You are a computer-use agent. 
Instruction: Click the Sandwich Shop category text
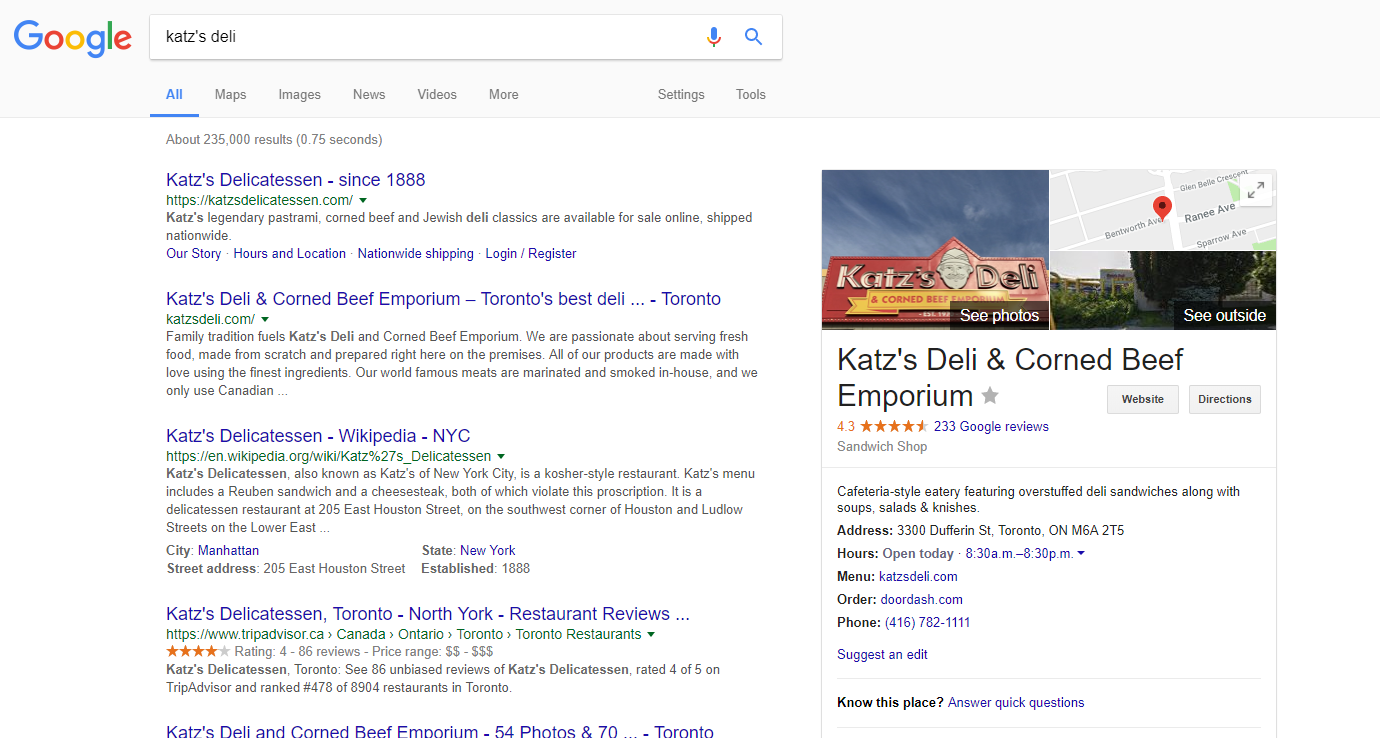point(882,447)
